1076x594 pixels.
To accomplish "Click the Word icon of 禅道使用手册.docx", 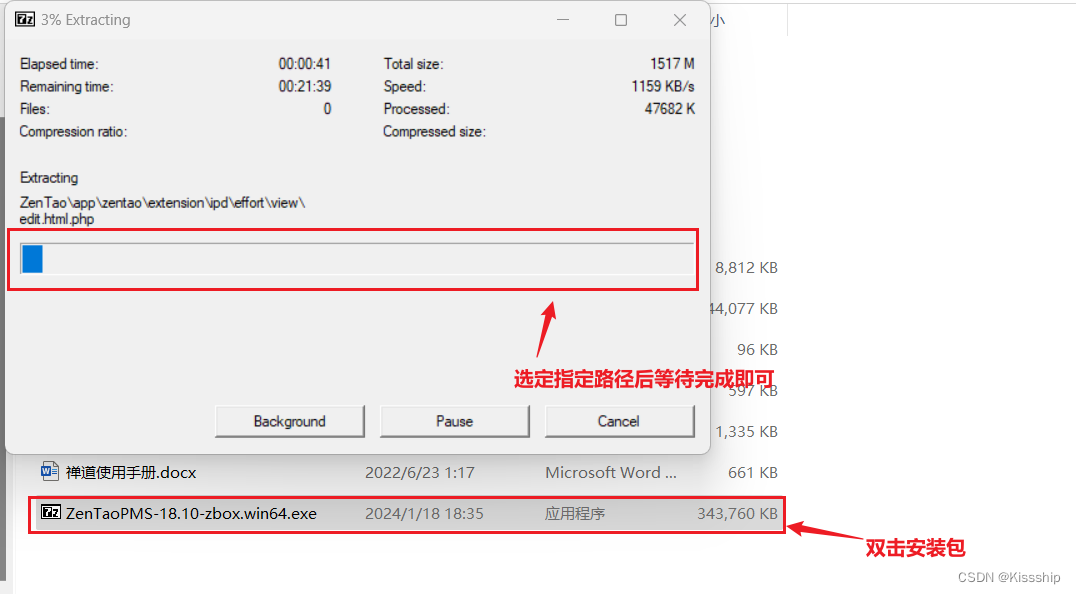I will tap(49, 471).
